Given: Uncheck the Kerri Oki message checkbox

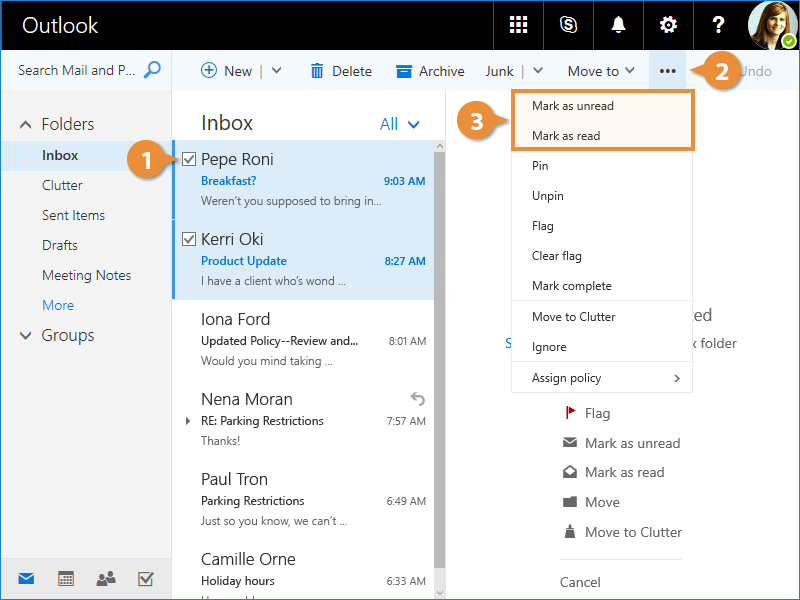Looking at the screenshot, I should [189, 239].
